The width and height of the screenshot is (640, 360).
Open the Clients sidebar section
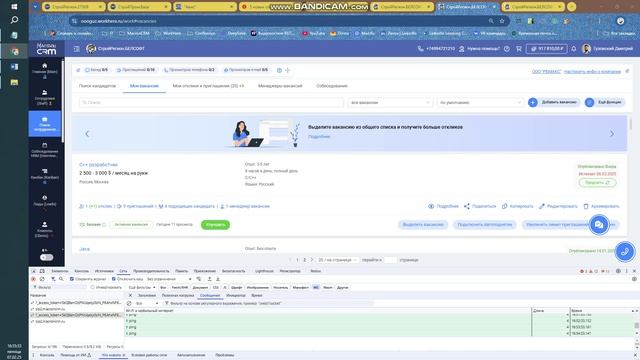tap(45, 229)
